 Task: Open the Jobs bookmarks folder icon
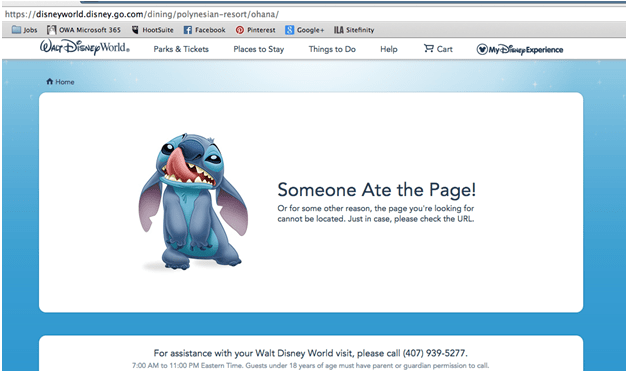coord(16,30)
